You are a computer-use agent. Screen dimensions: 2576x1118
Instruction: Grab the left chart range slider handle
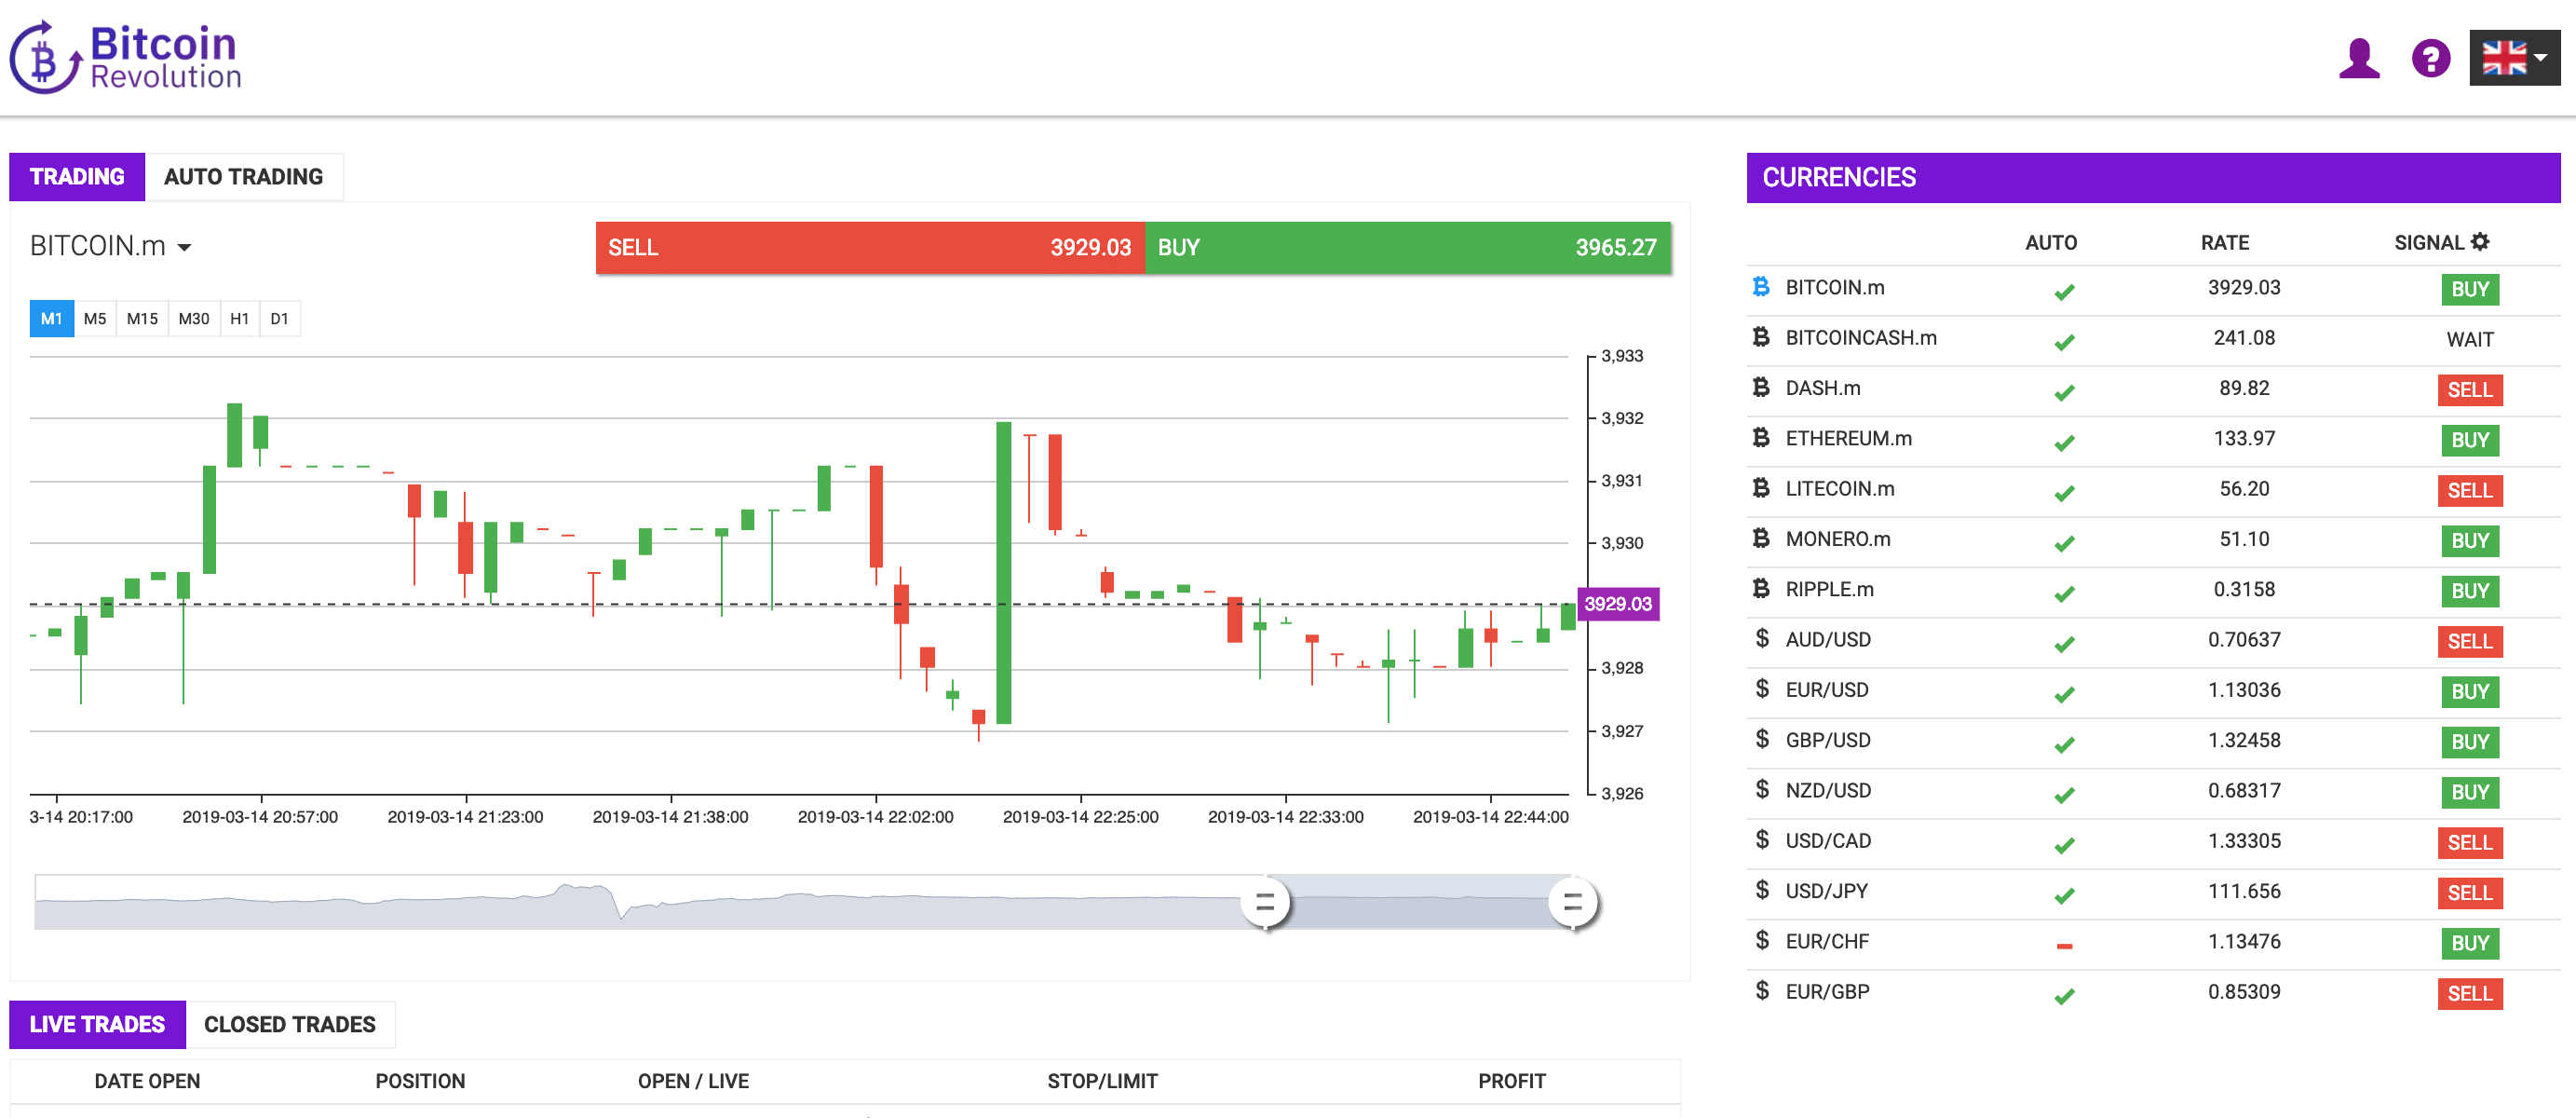point(1265,903)
